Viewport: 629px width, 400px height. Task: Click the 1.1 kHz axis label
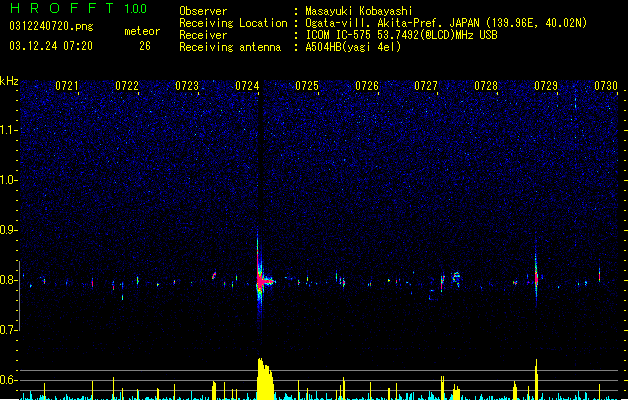point(8,130)
